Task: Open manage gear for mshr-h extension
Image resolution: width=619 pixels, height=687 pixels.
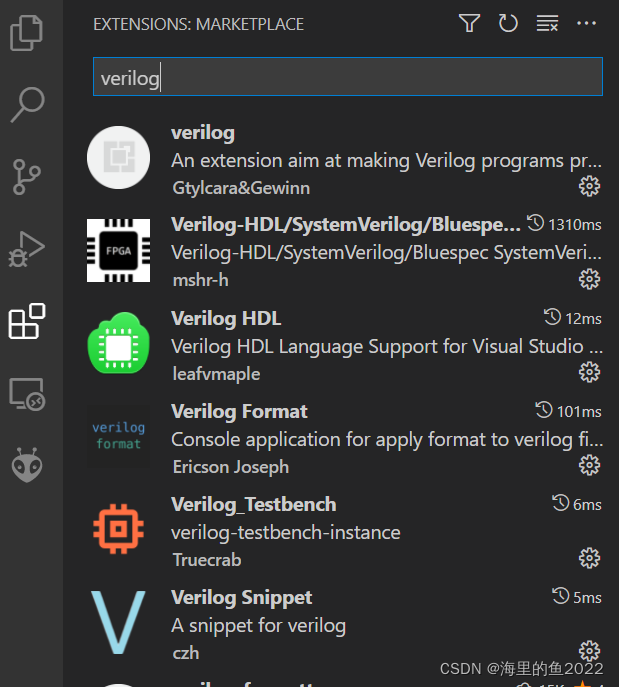Action: [x=589, y=280]
